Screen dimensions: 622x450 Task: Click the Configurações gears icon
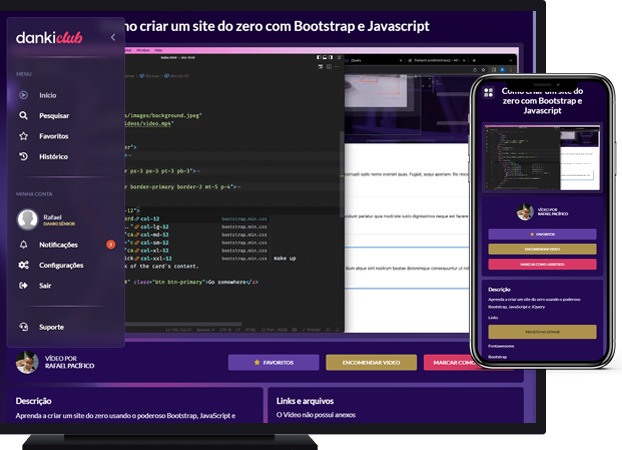[x=23, y=265]
